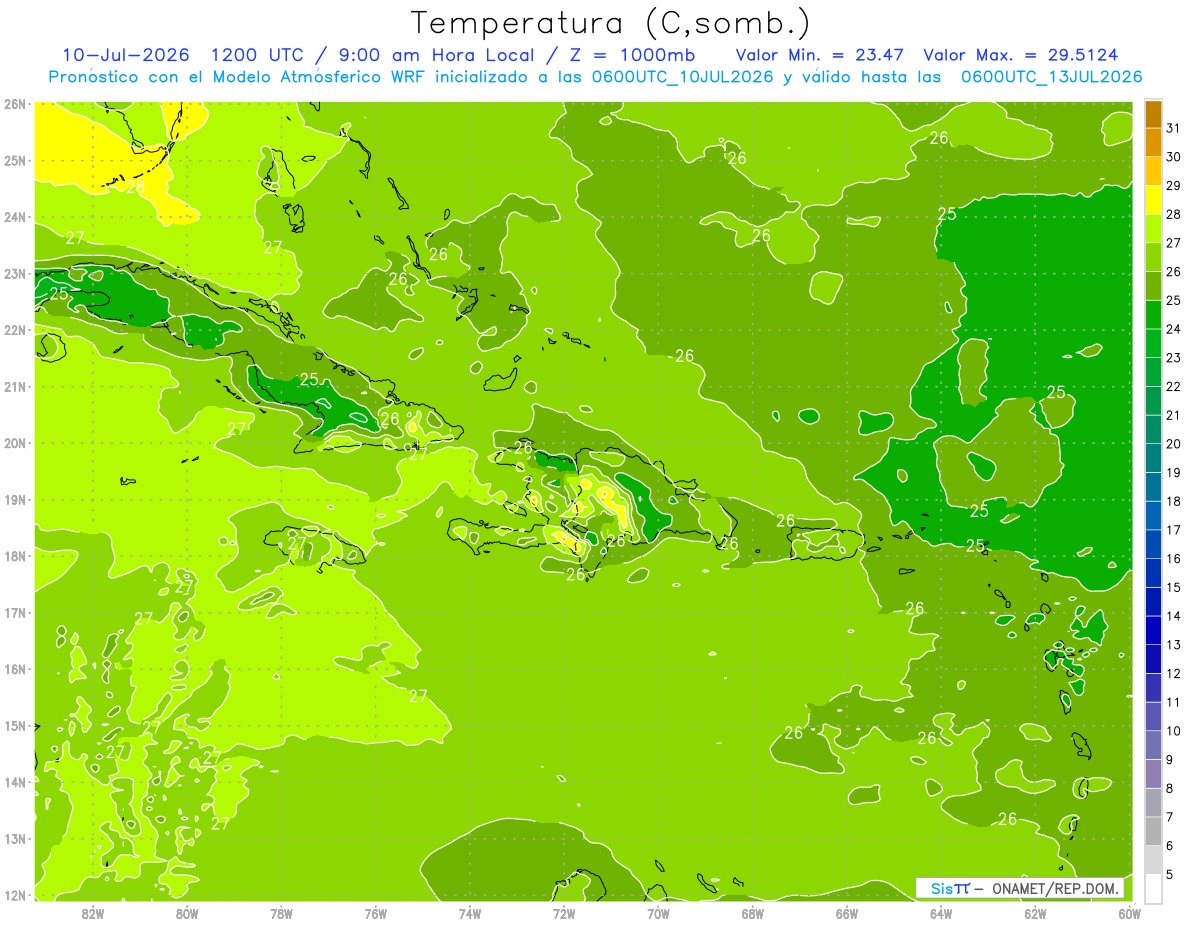Screen dimensions: 1200x927
Task: Click the title "Temperatura (C,somb.)"
Action: pos(611,24)
